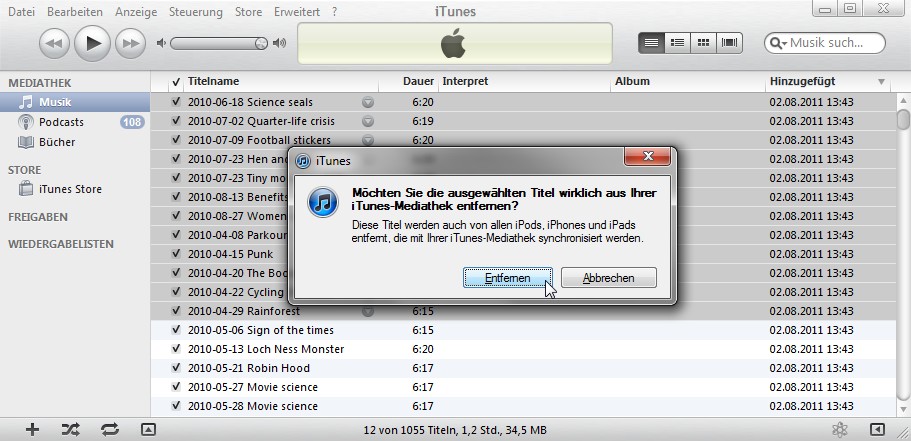
Task: Open the Anzeige menu
Action: (136, 12)
